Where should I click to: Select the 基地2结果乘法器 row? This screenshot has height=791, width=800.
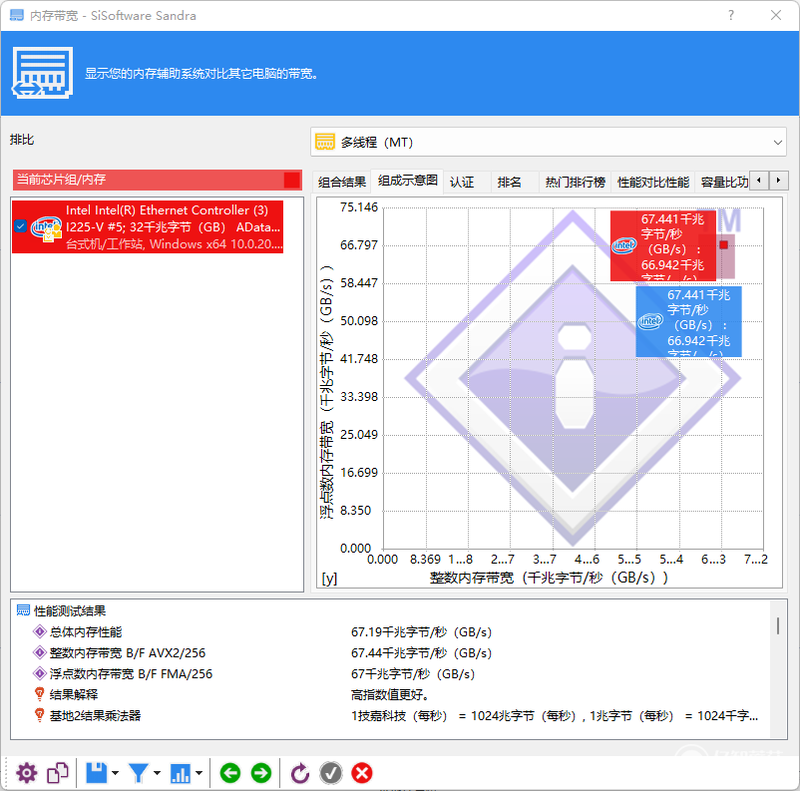coord(390,715)
